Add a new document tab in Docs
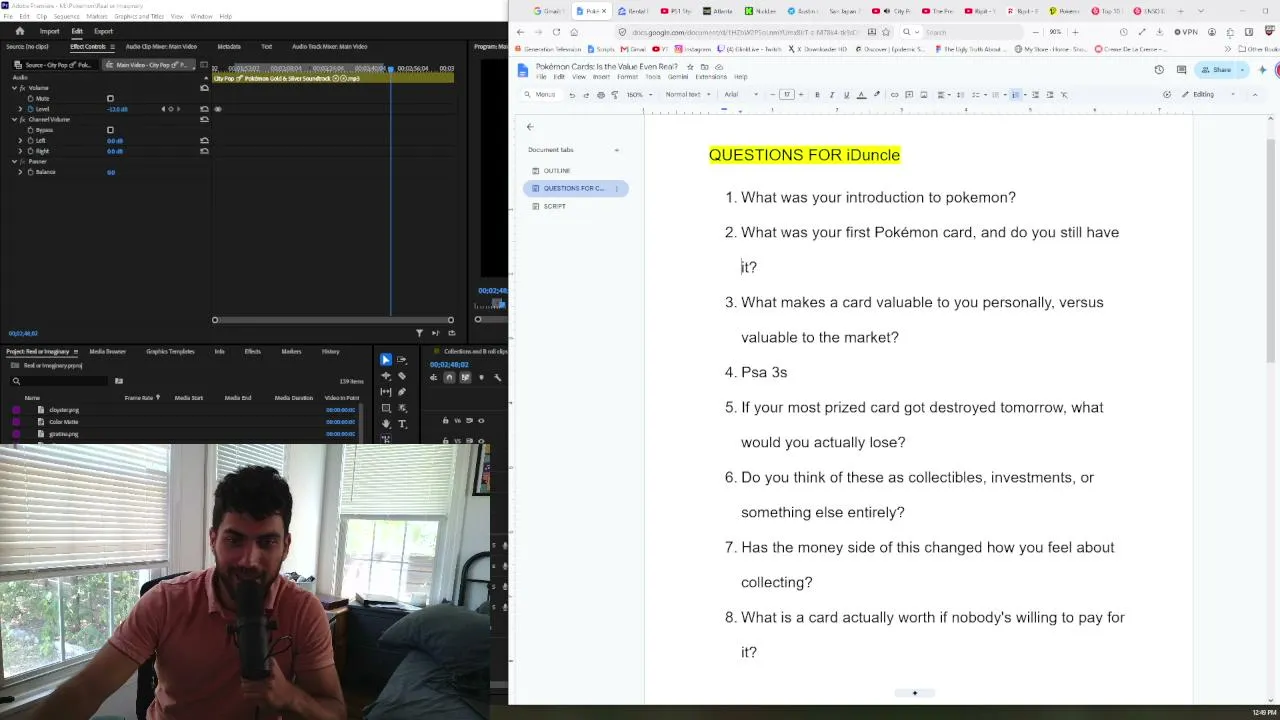The image size is (1280, 720). click(x=616, y=150)
